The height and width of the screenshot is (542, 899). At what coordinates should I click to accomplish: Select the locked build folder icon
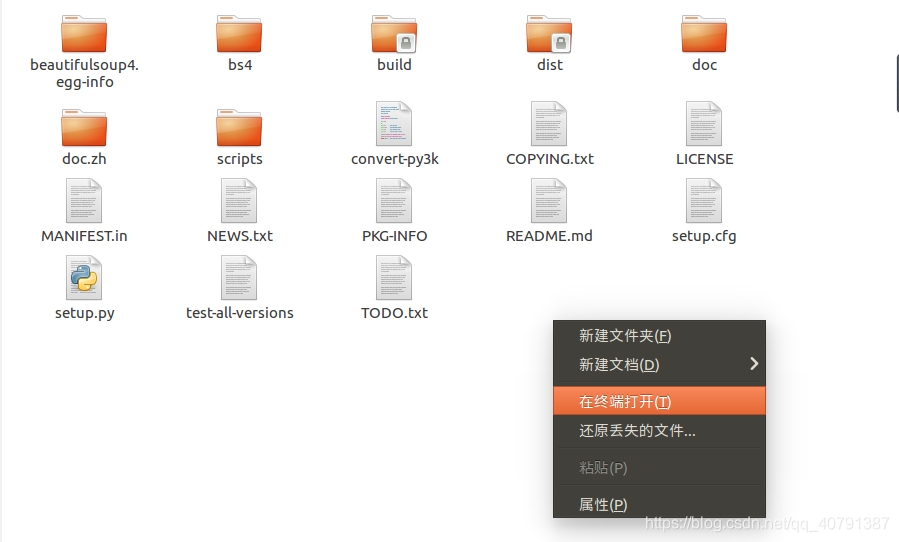tap(394, 34)
